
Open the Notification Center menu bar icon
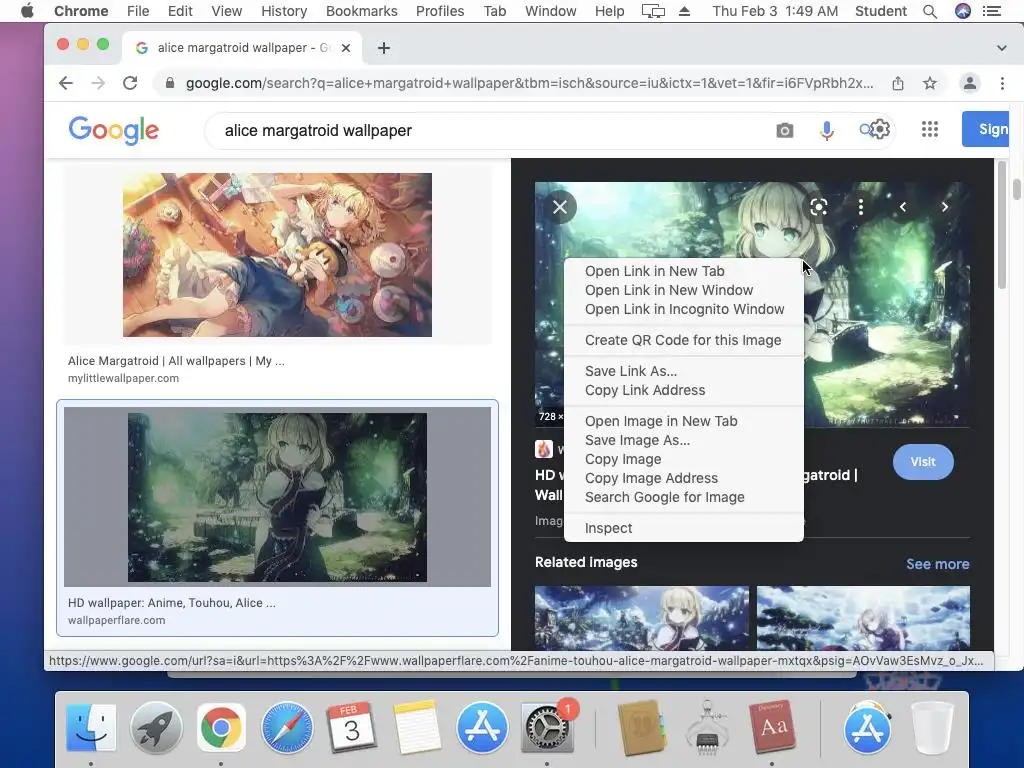pyautogui.click(x=992, y=11)
